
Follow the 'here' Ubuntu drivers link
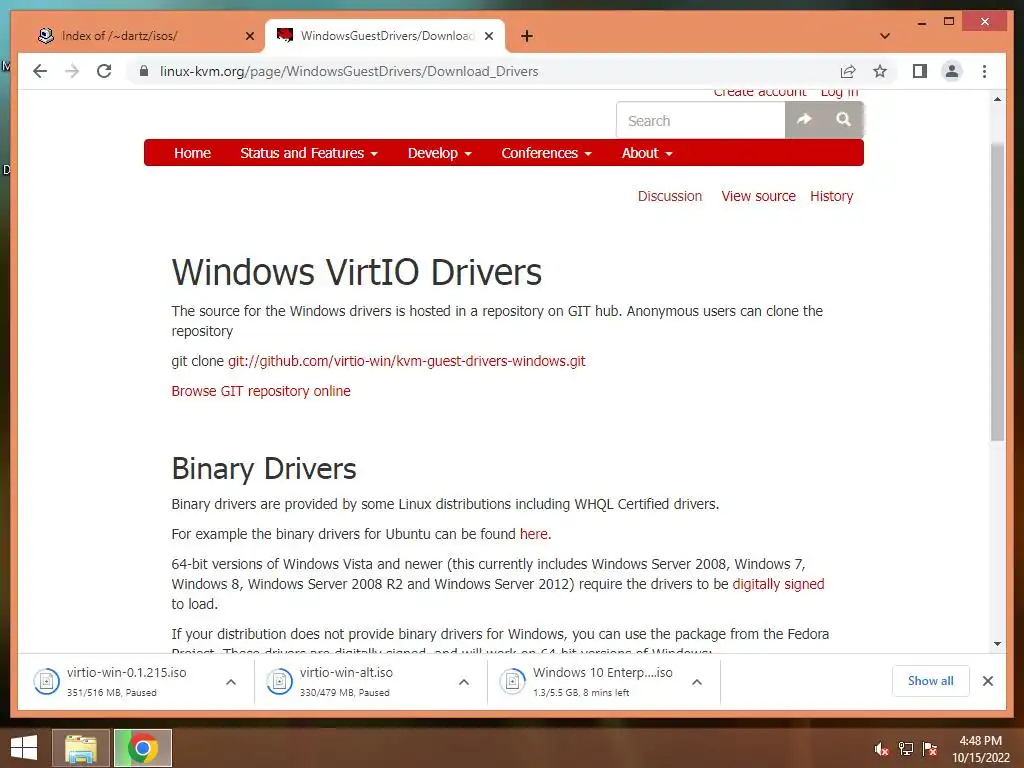[534, 534]
